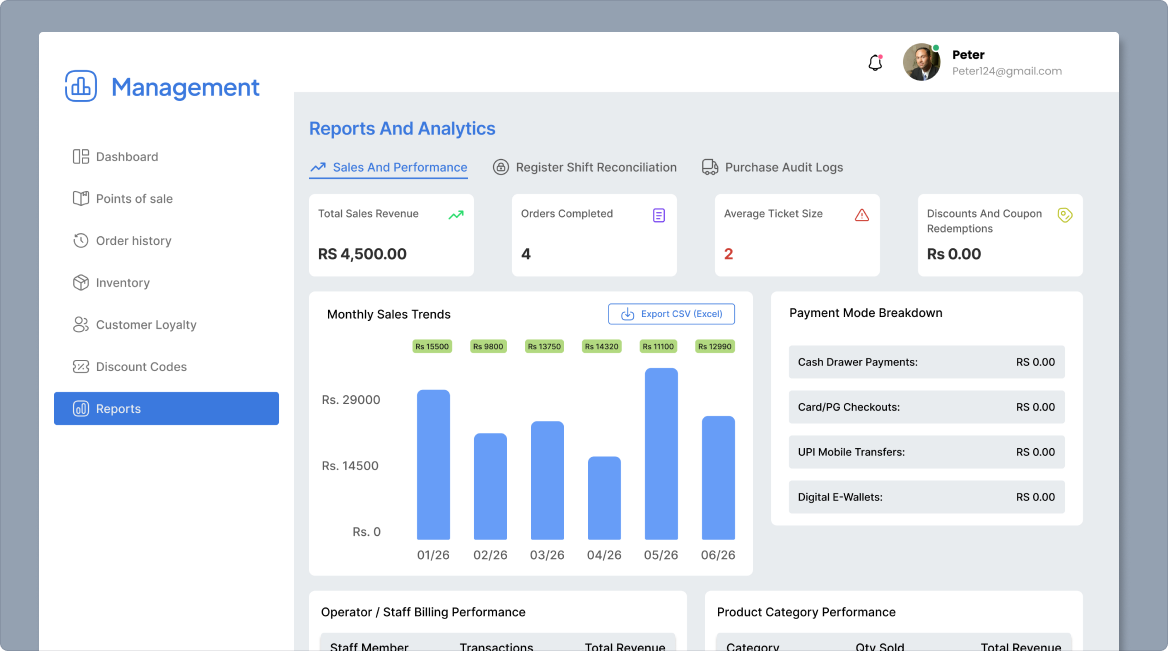Select the Sales And Performance tab
This screenshot has height=651, width=1168.
coord(389,168)
